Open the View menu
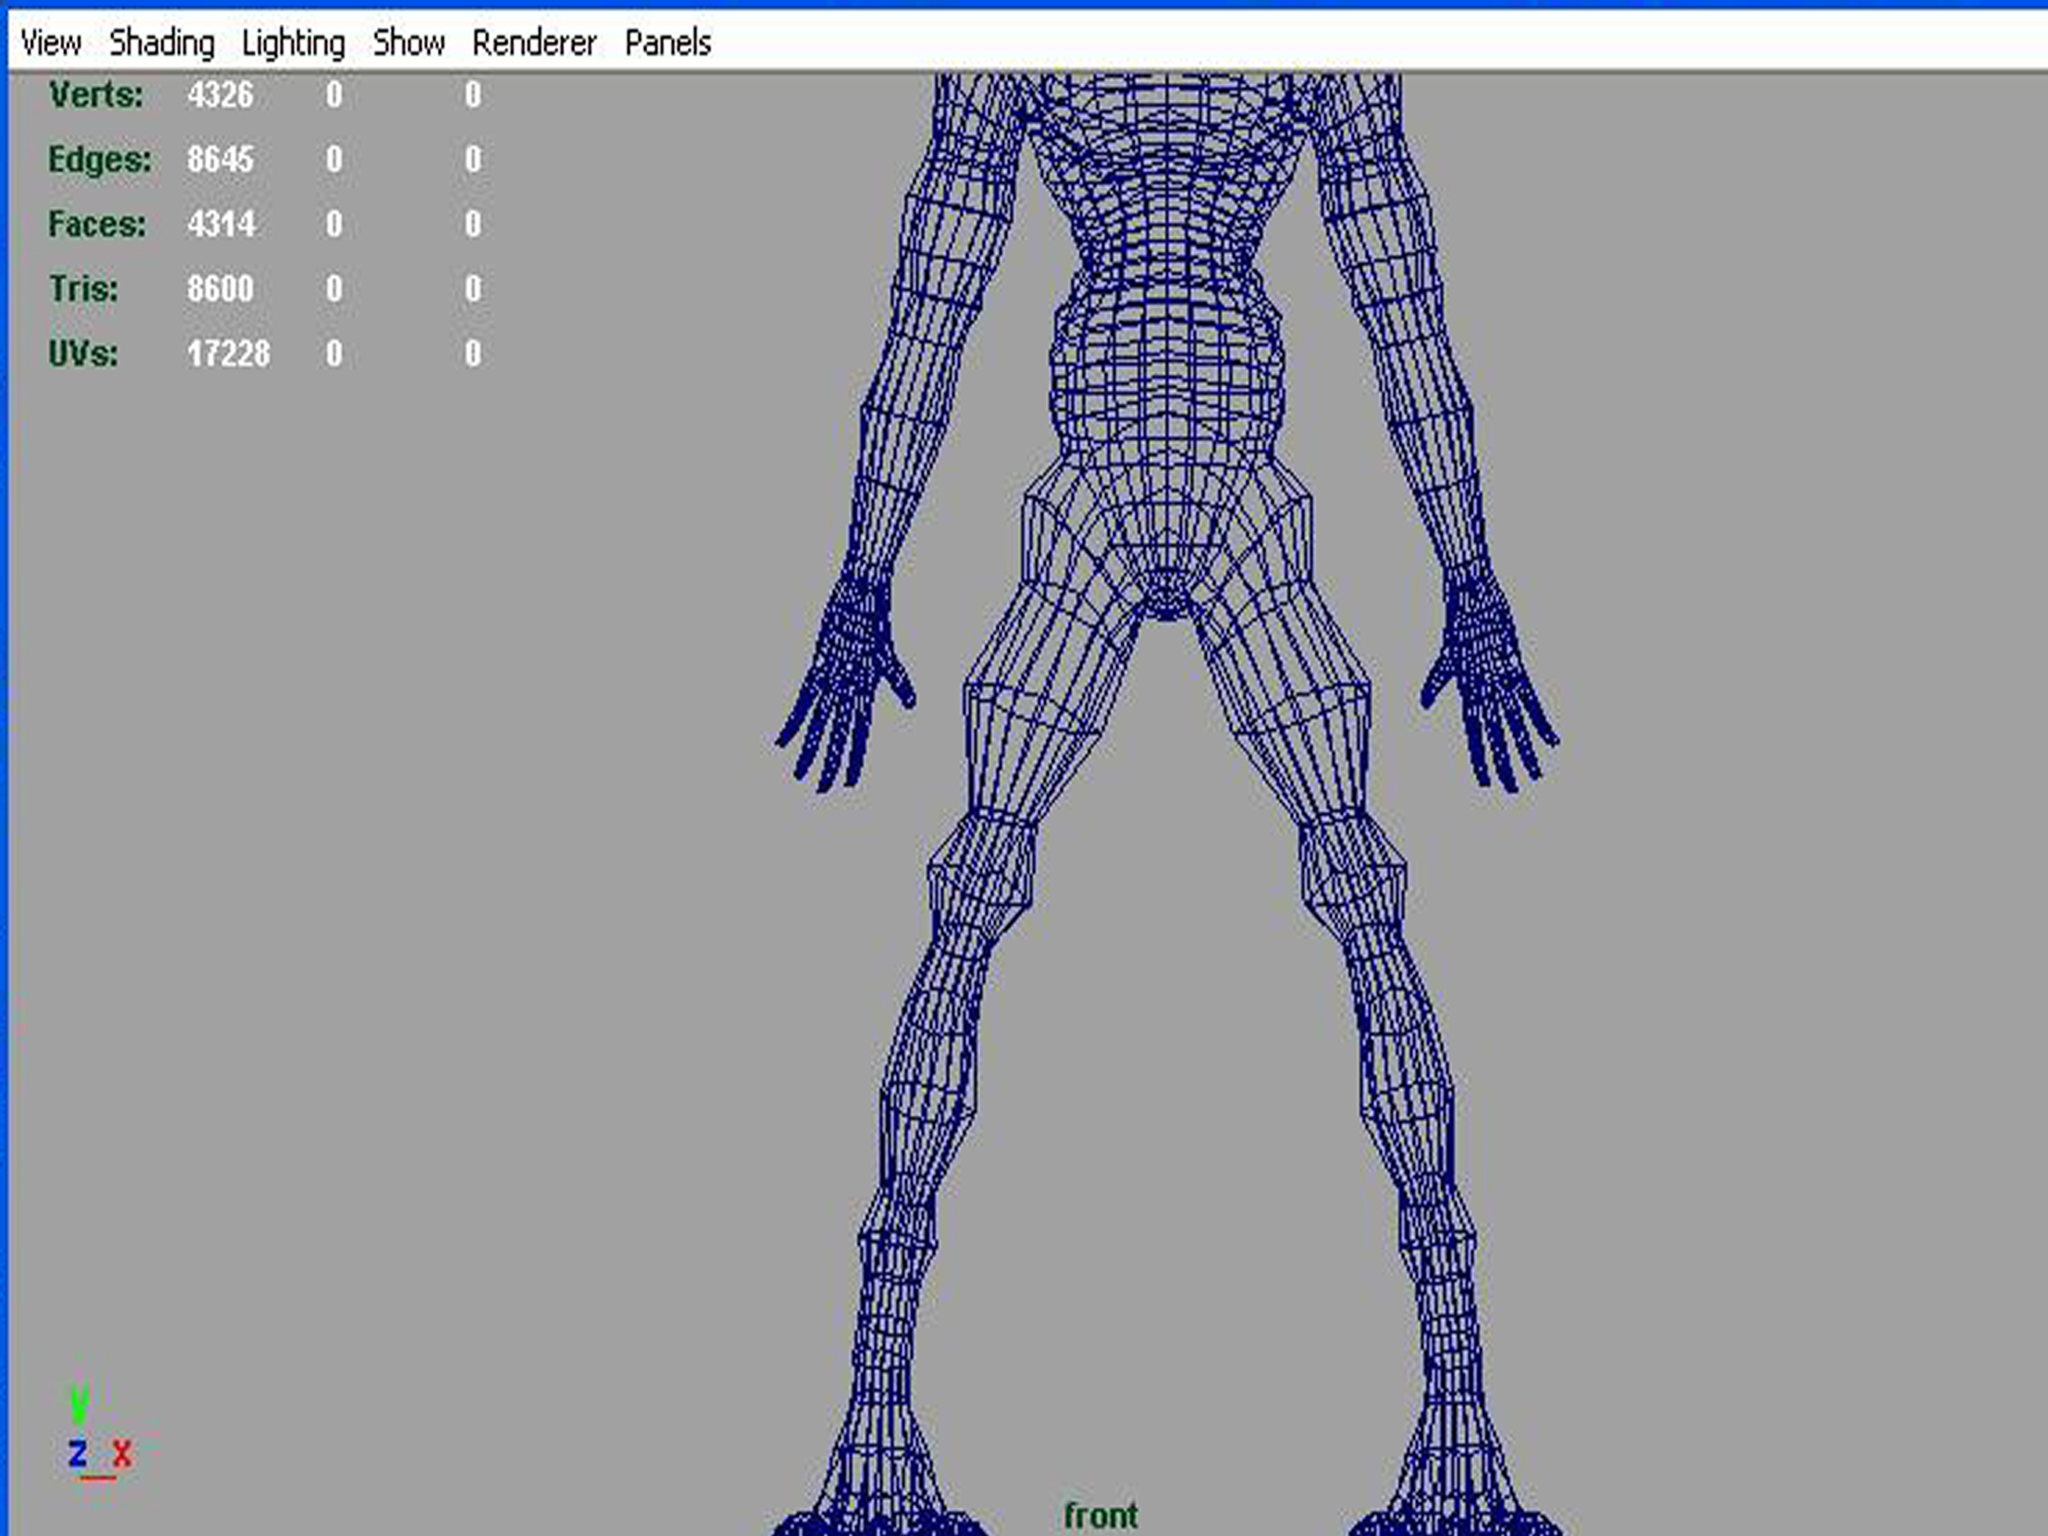Viewport: 2048px width, 1536px height. (x=50, y=43)
